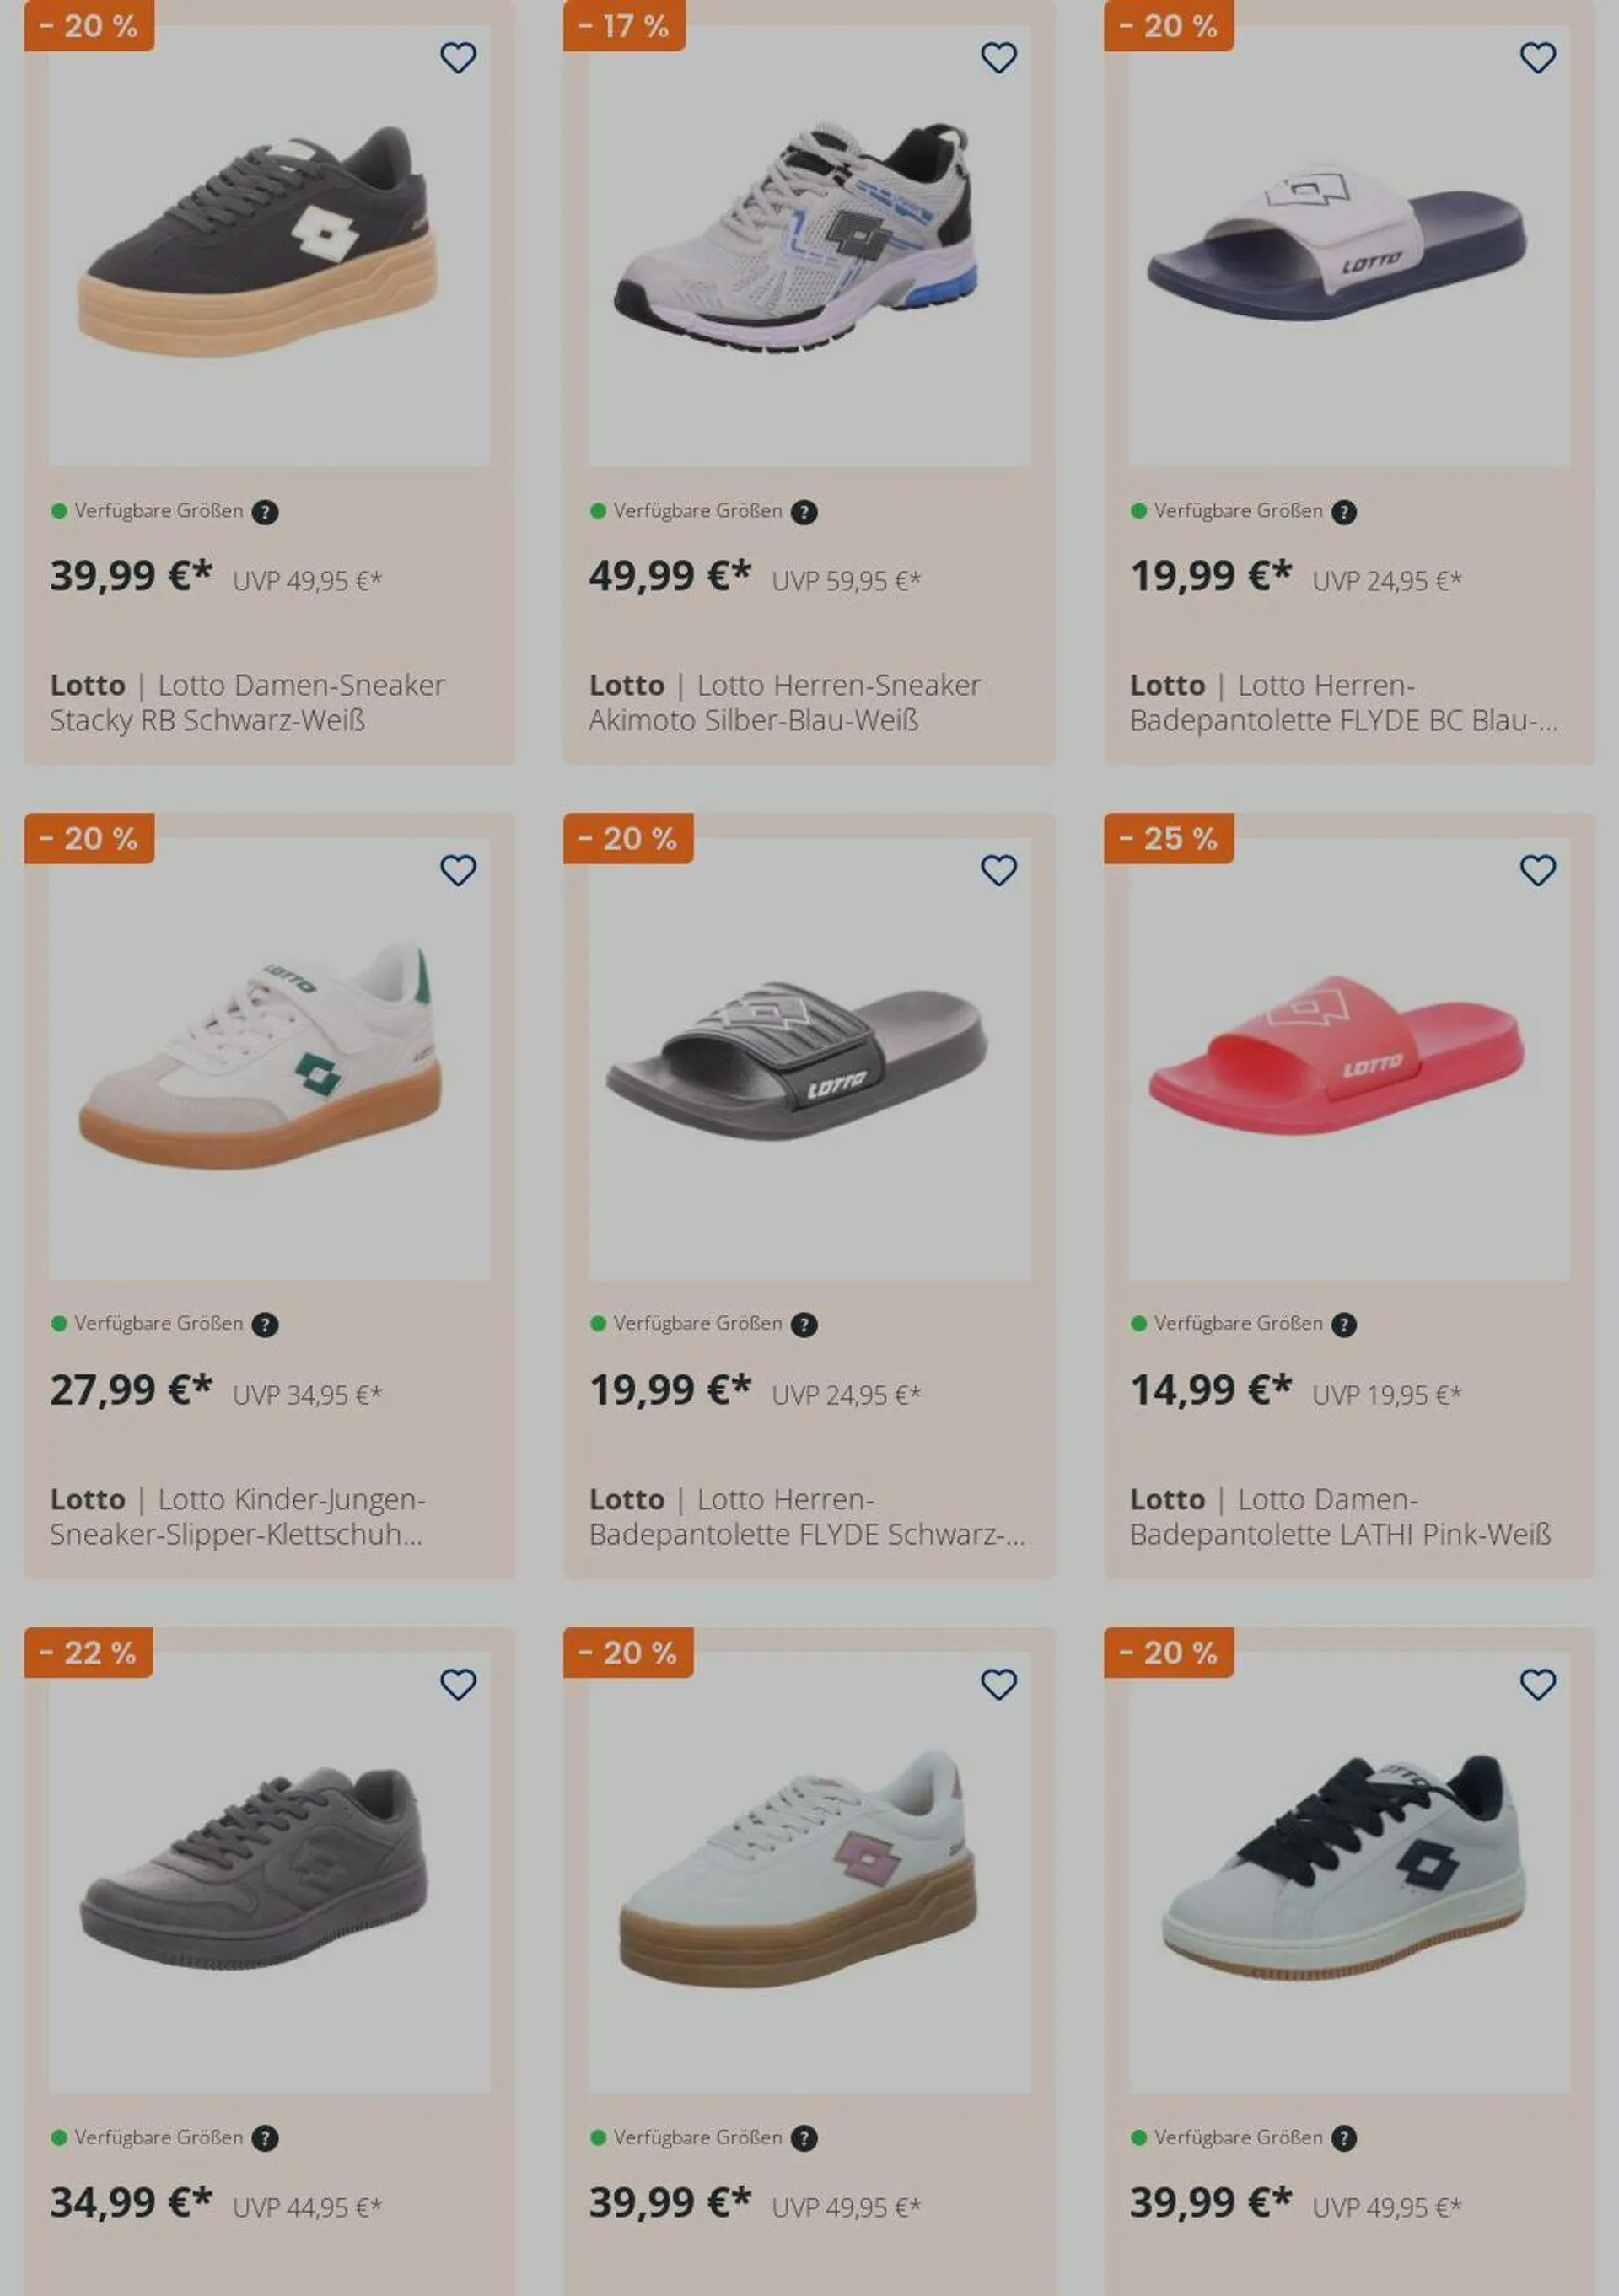Add Akimoto Silber-Blau-Weiß sneaker to wishlist

click(998, 58)
